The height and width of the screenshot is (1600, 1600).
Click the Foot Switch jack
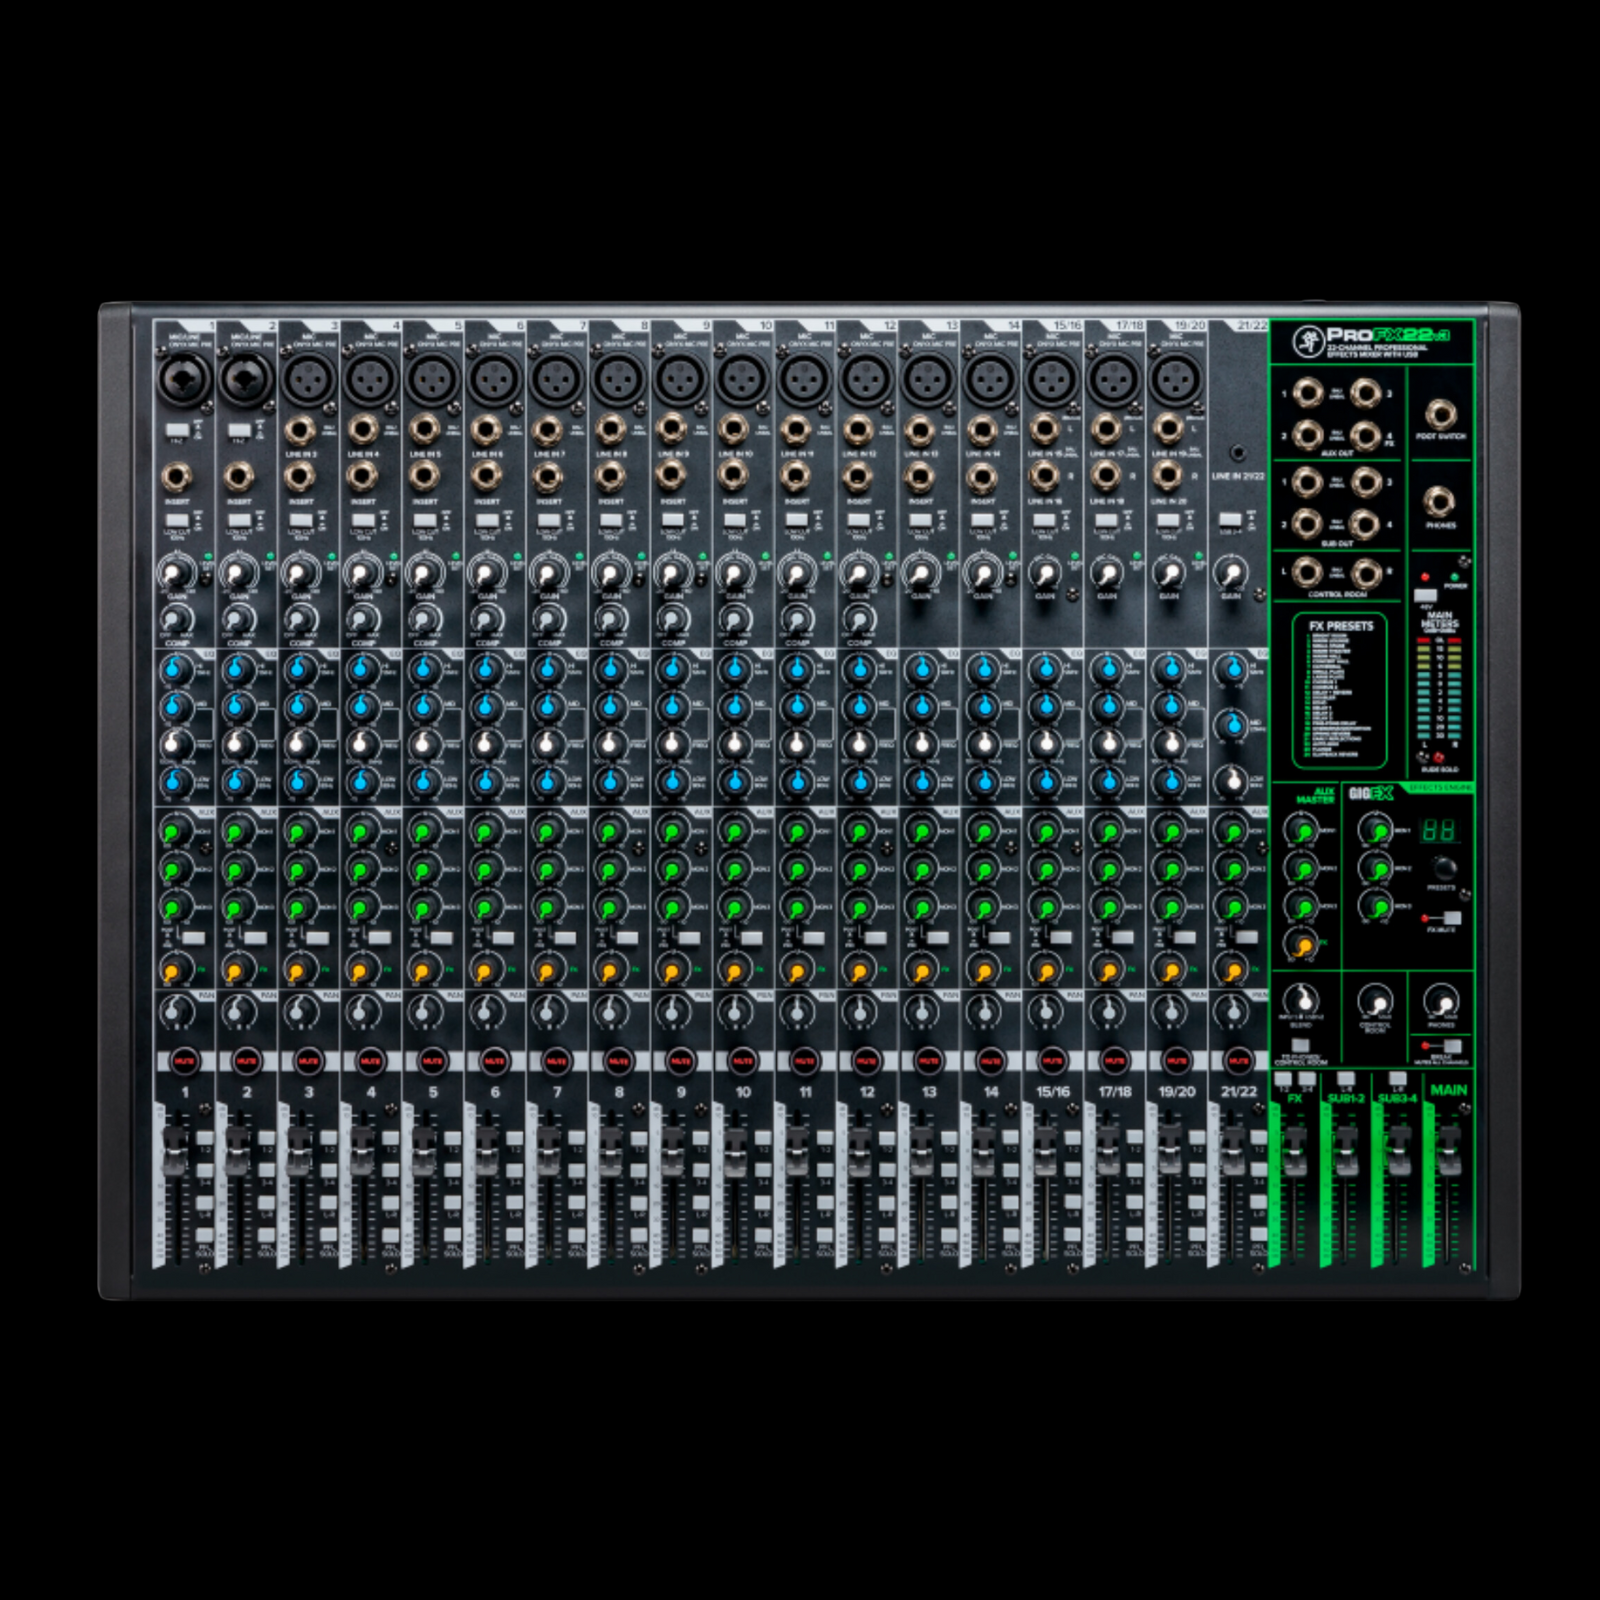[1440, 413]
